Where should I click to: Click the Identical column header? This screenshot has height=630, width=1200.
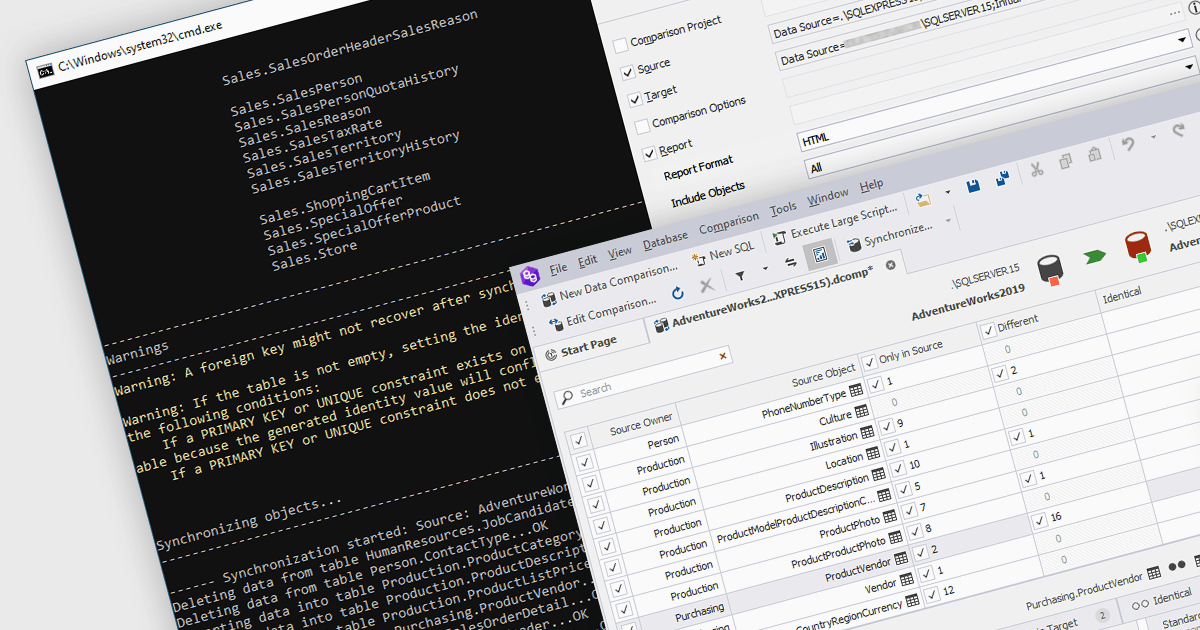coord(1122,295)
